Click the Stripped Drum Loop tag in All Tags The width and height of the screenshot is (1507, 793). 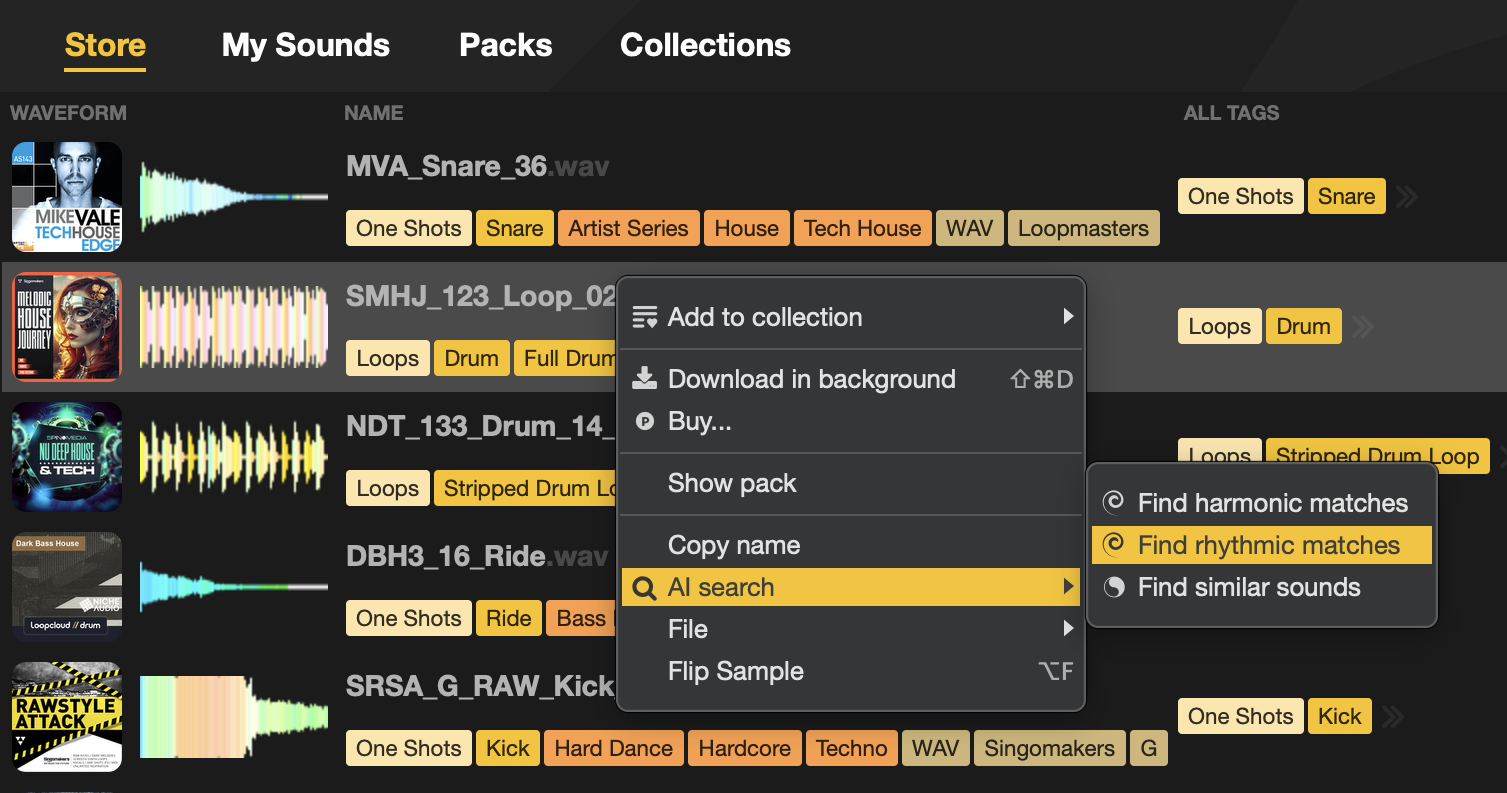(1377, 456)
